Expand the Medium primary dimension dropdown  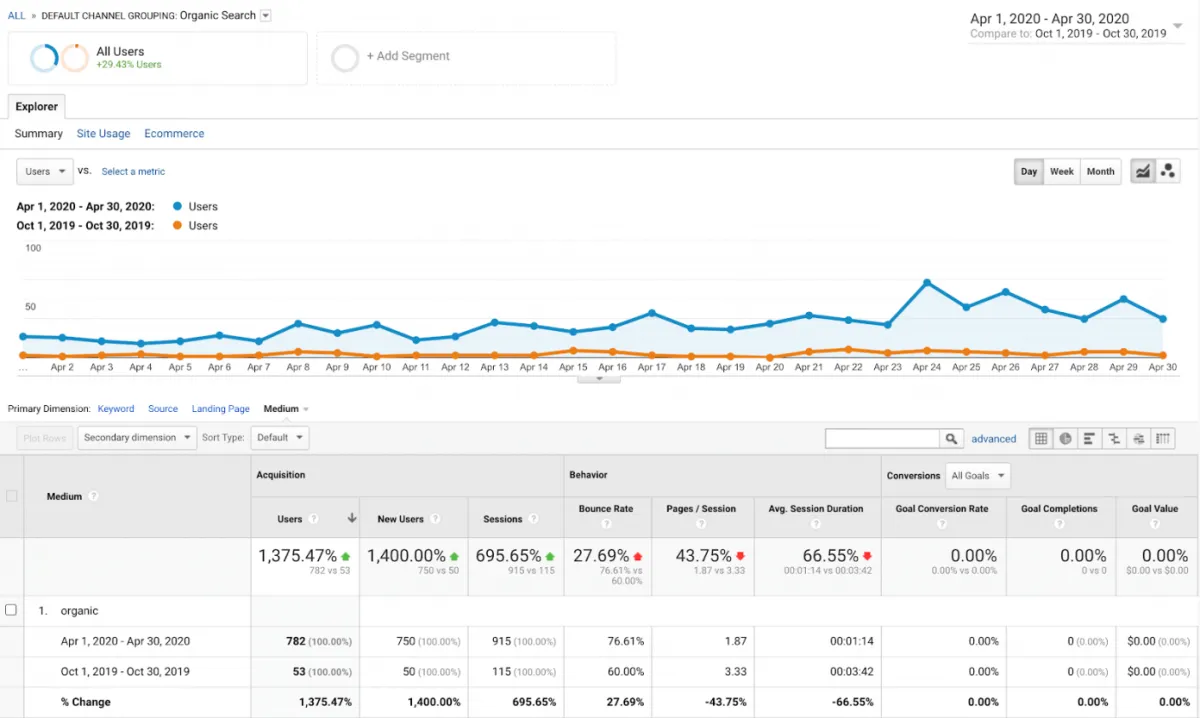click(x=306, y=409)
